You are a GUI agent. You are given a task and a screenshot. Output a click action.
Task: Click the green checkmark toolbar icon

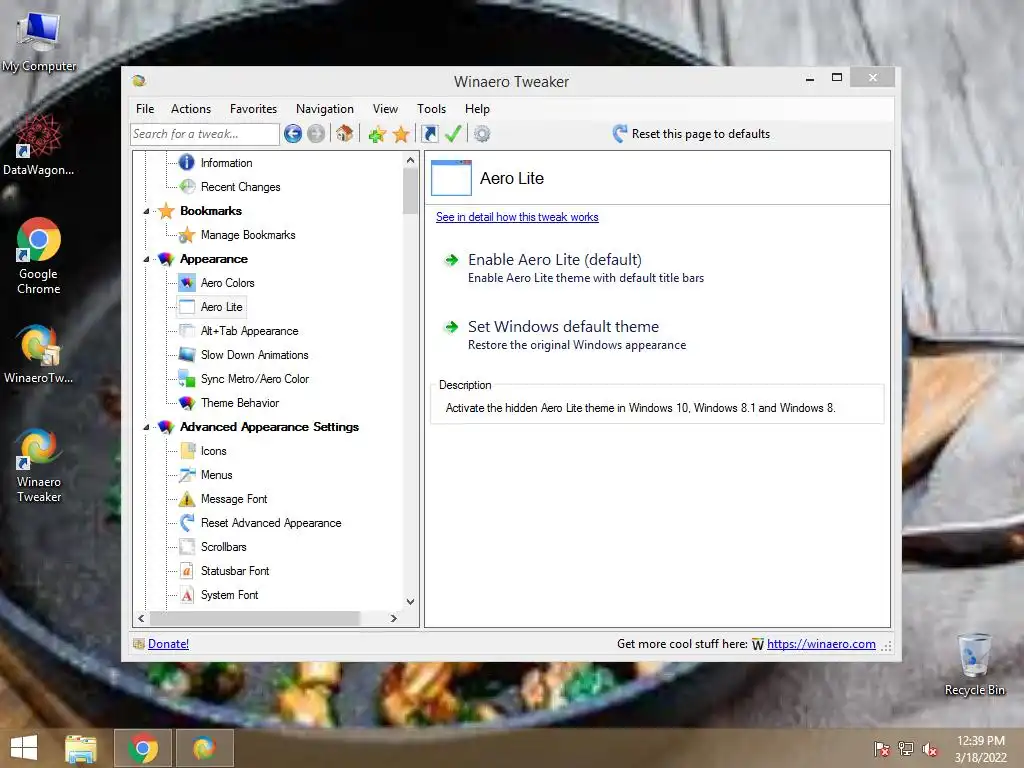pyautogui.click(x=453, y=134)
